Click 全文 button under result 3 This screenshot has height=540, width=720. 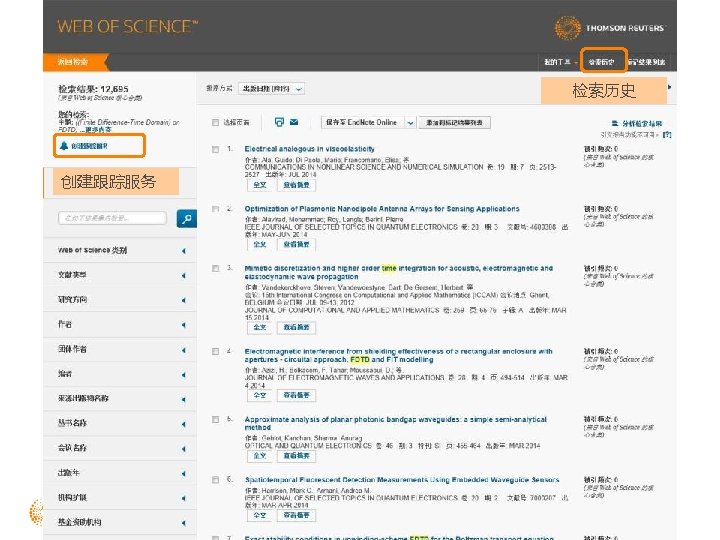click(260, 327)
